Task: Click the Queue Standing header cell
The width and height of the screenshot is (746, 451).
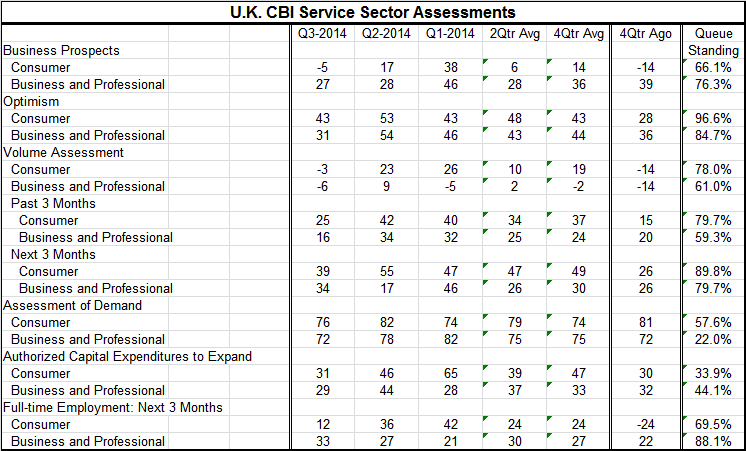Action: 713,42
